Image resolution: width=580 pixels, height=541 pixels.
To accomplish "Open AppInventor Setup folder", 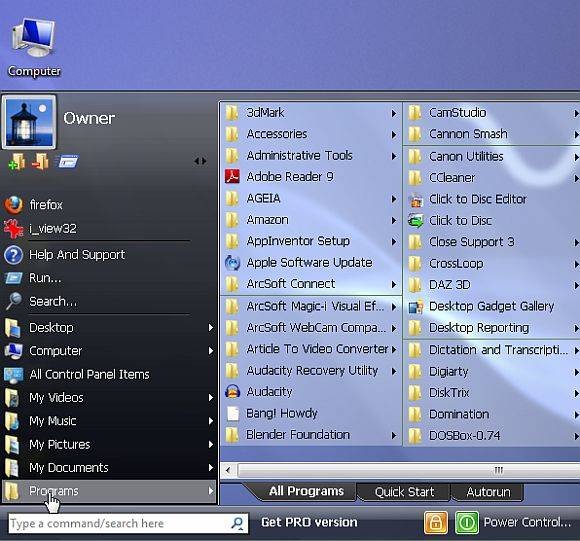I will [x=311, y=241].
